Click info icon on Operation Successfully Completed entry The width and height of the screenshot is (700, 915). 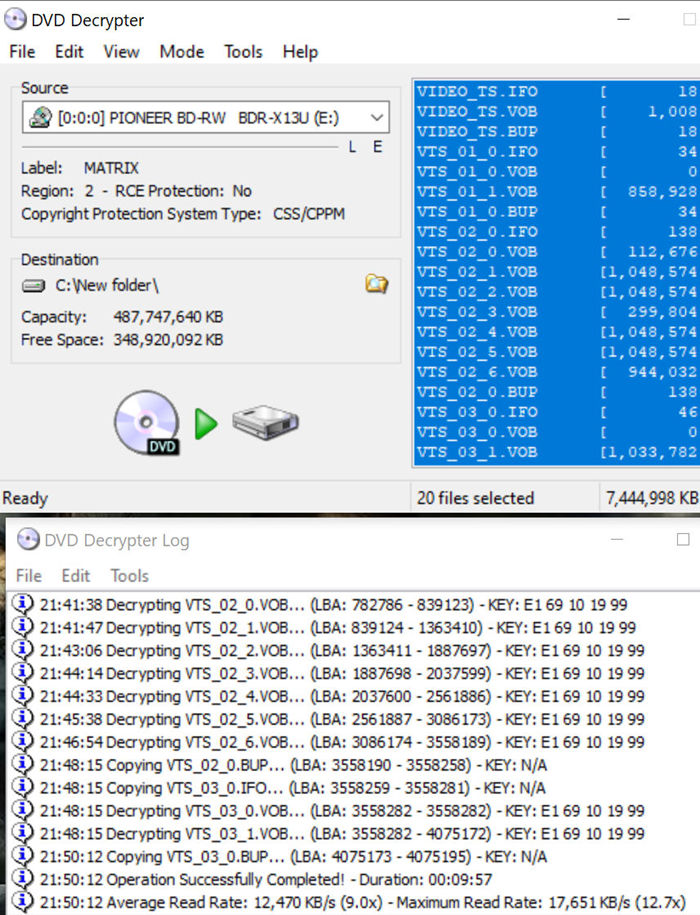(x=22, y=879)
